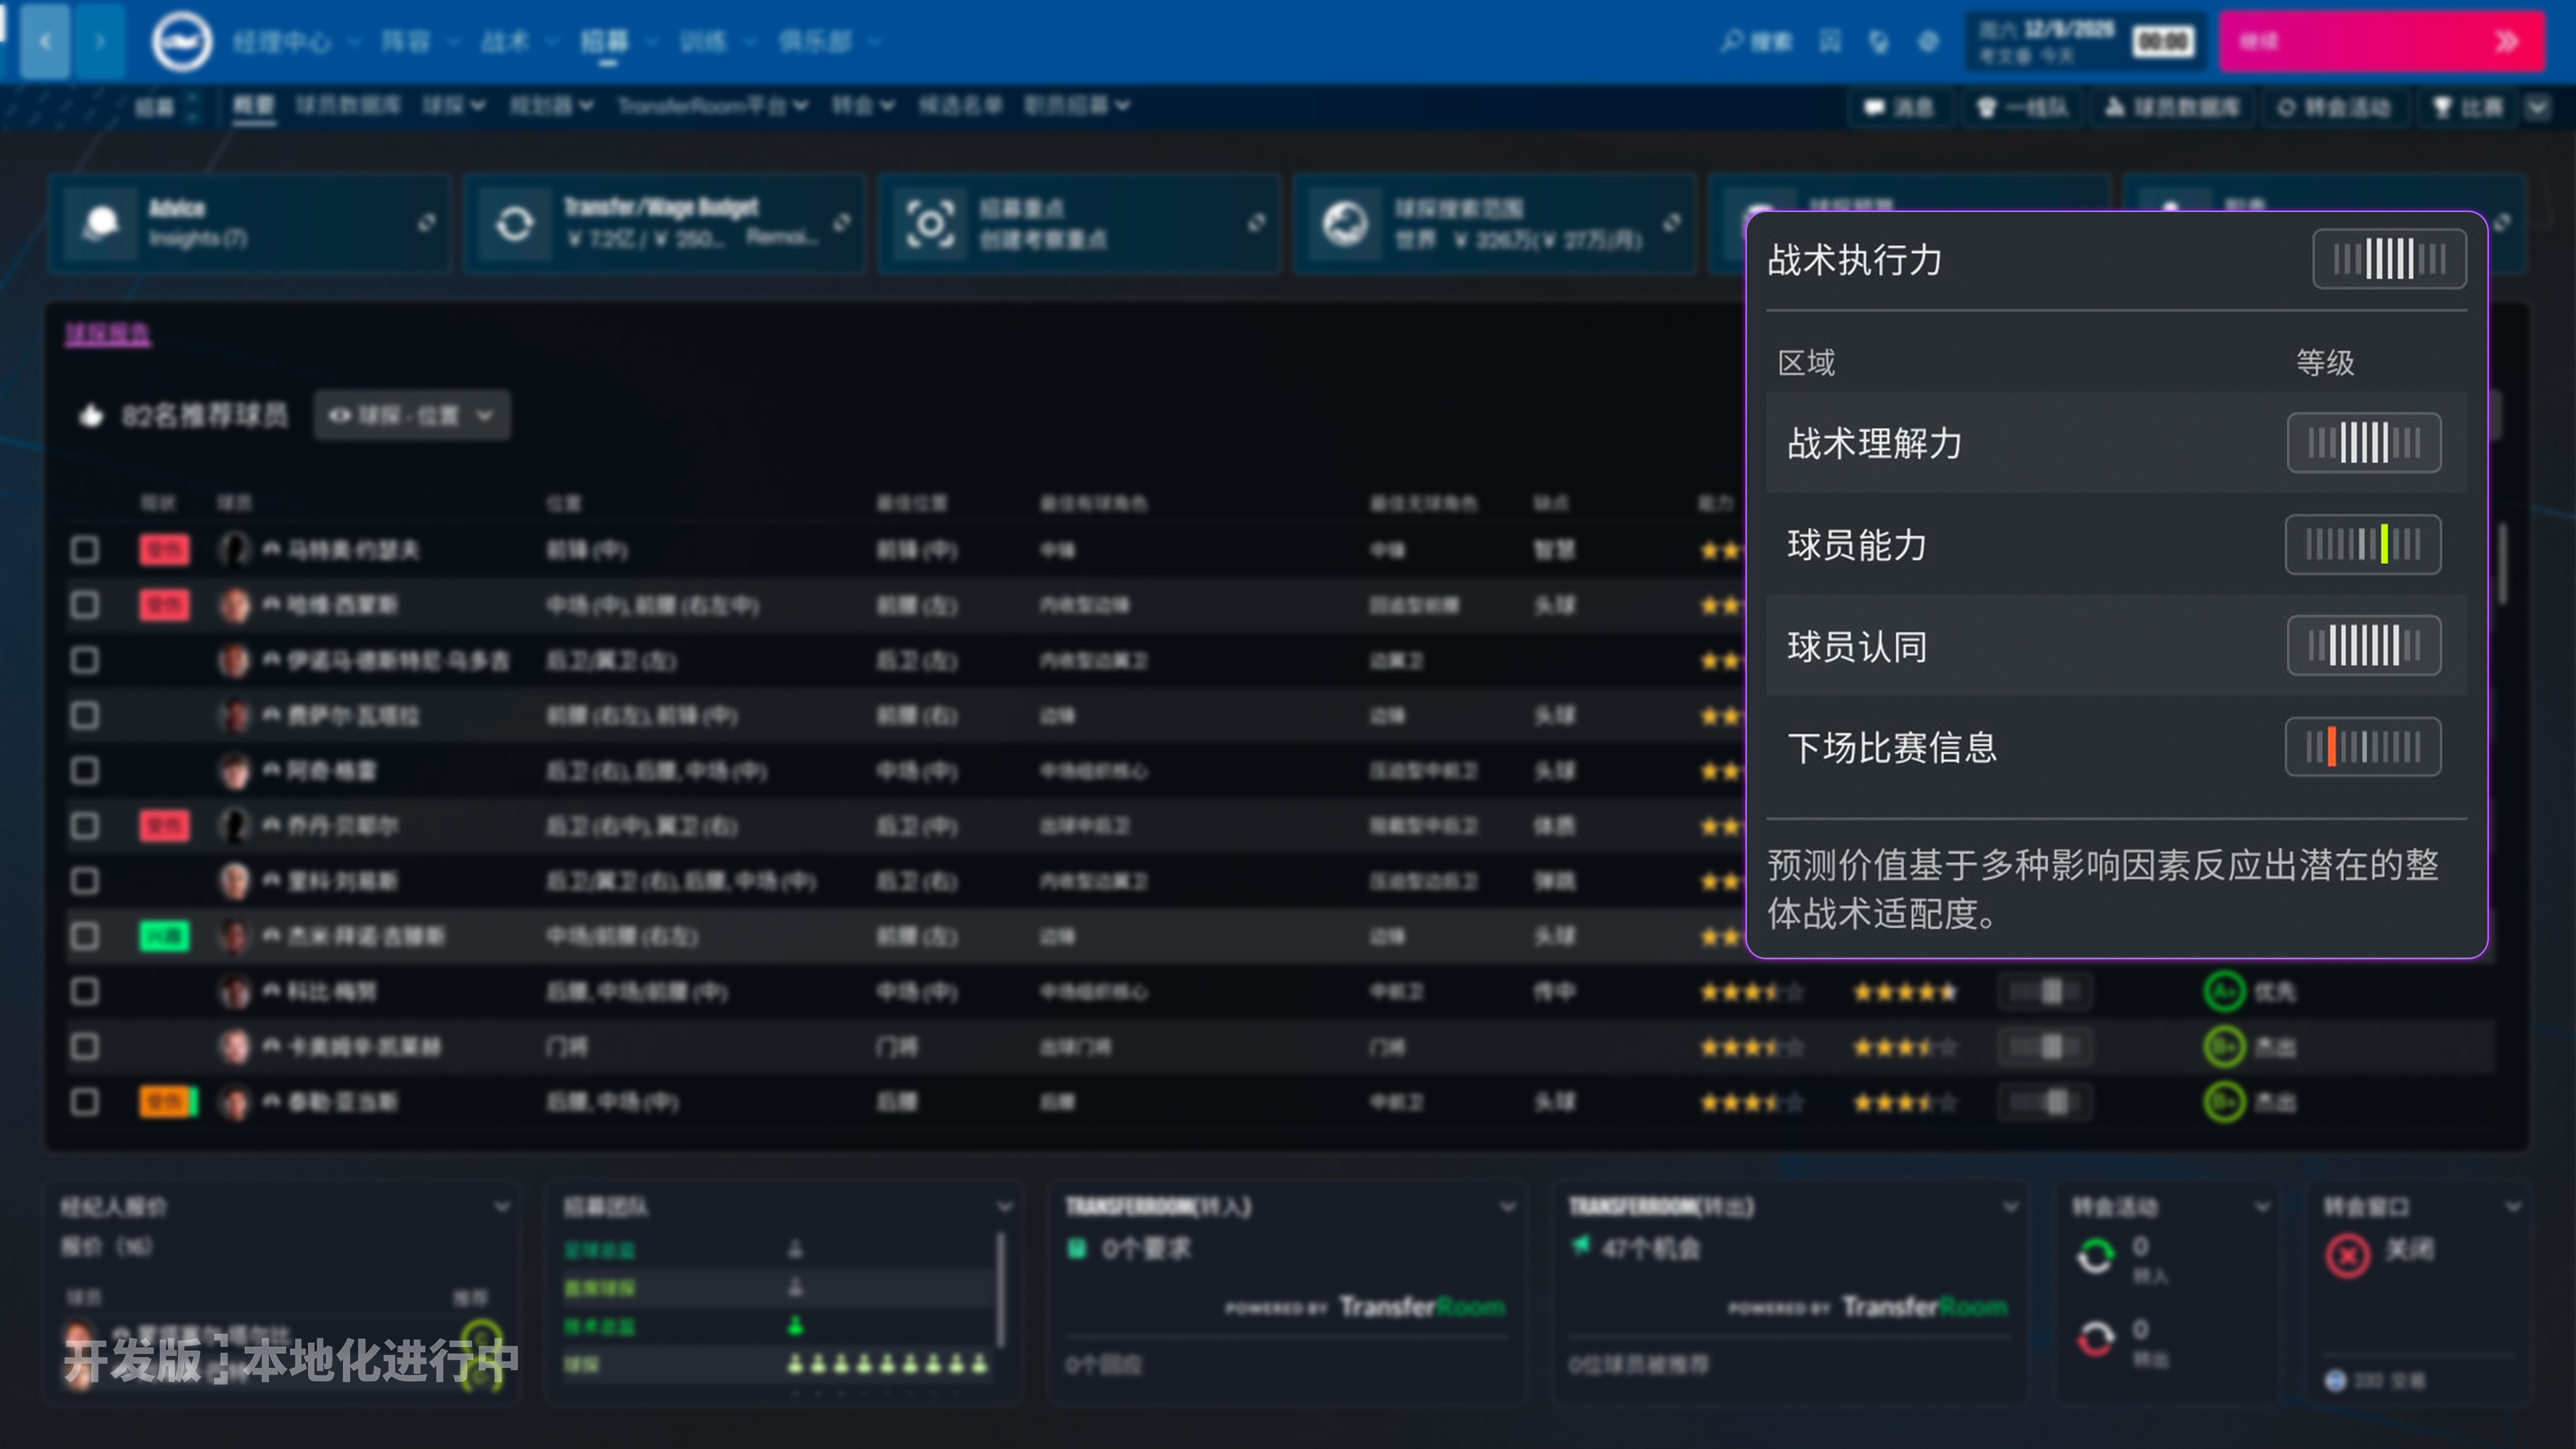This screenshot has height=1449, width=2576.
Task: Go back with the left arrow button
Action: tap(45, 41)
